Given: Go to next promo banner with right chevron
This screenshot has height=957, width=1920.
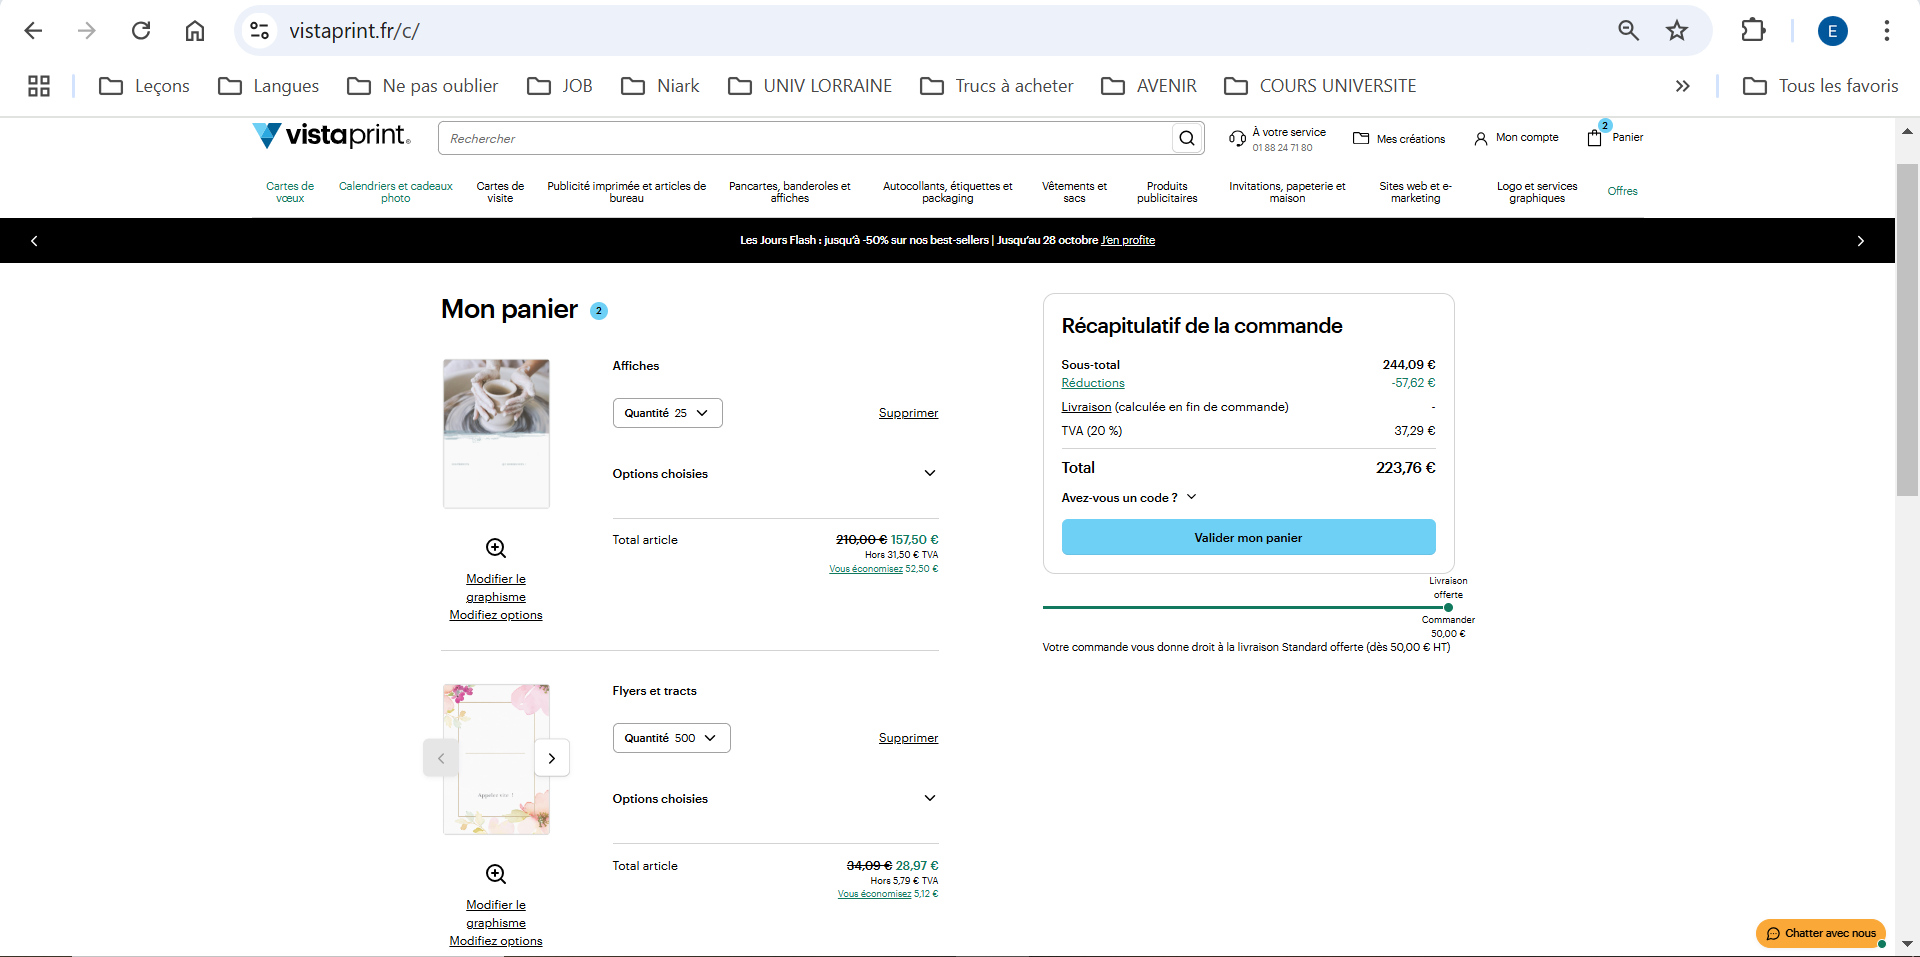Looking at the screenshot, I should click(1860, 241).
